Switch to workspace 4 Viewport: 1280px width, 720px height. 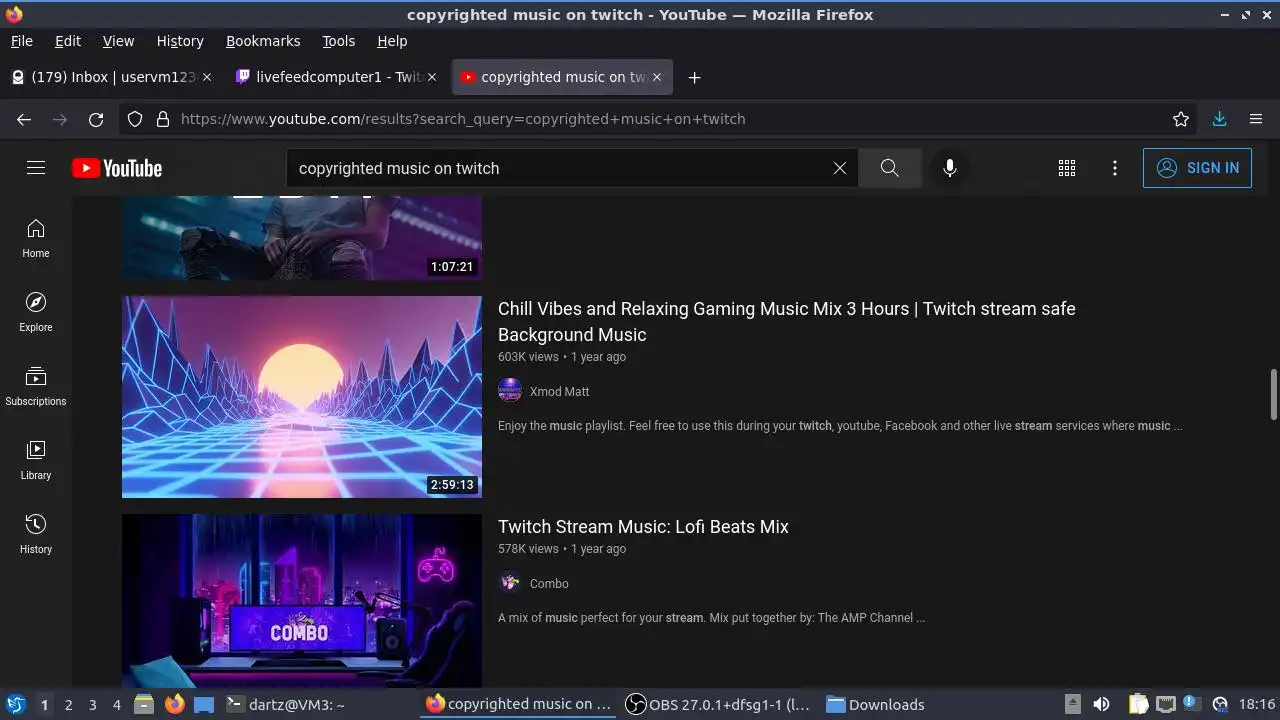coord(116,704)
